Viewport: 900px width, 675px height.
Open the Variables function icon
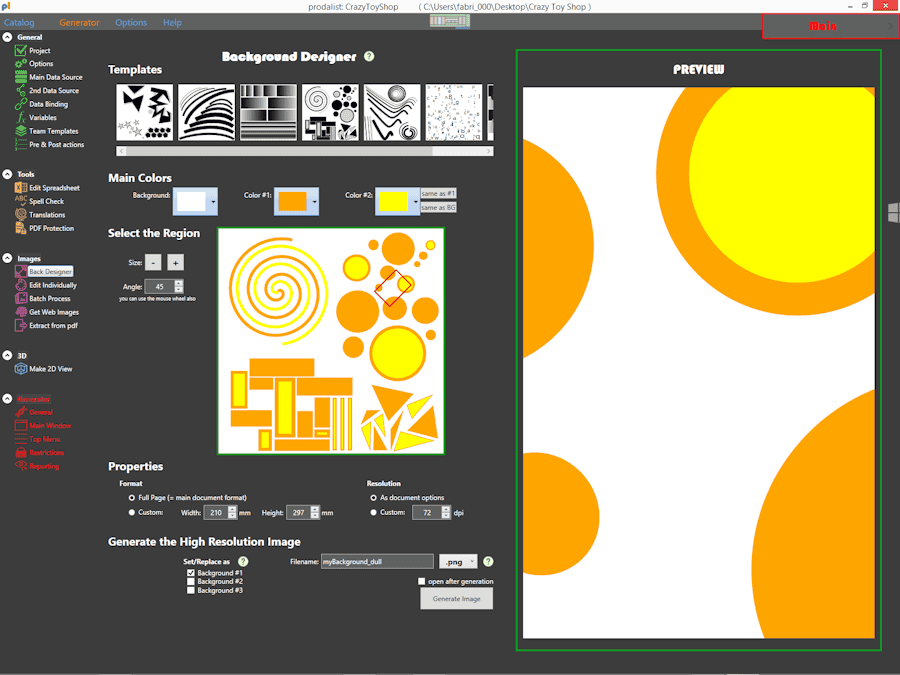[x=21, y=118]
